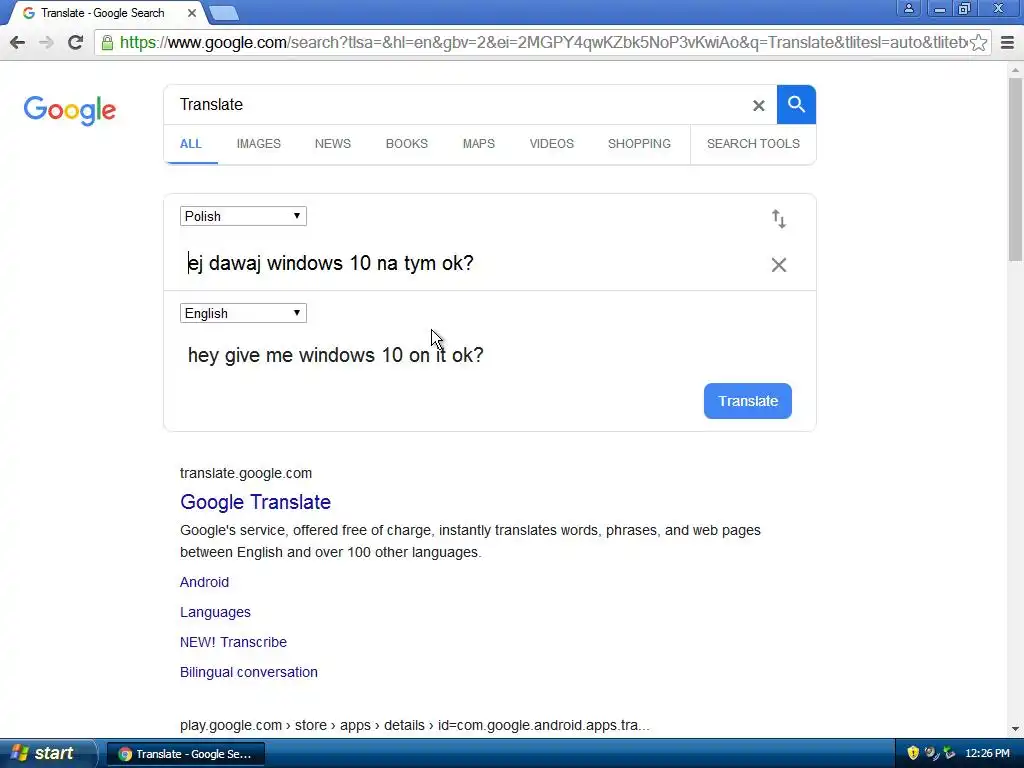1024x768 pixels.
Task: Click the scrollbar down arrow
Action: pyautogui.click(x=1015, y=729)
